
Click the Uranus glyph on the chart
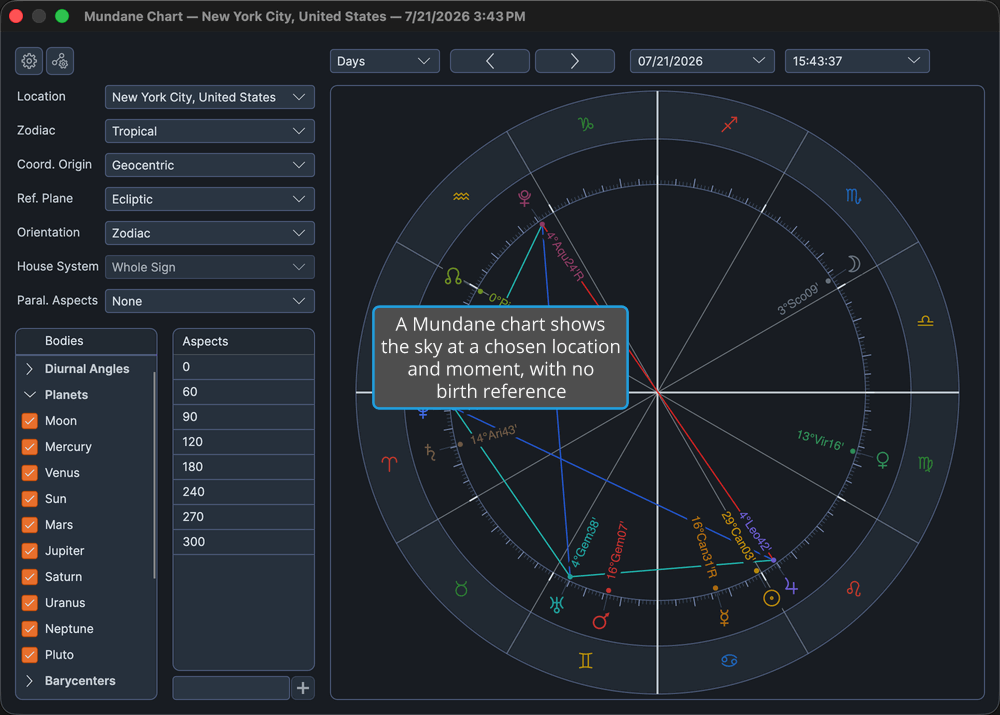(x=557, y=605)
